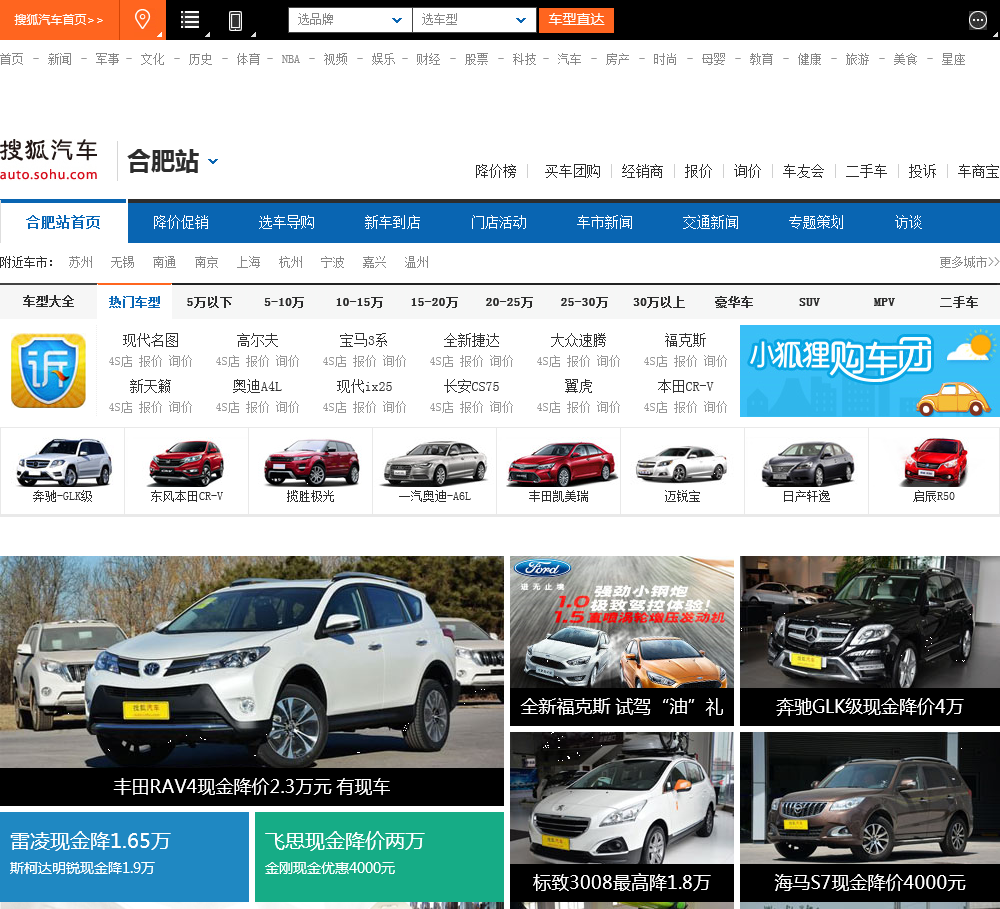Open the 选品牌 brand dropdown
Viewport: 1000px width, 909px height.
[350, 20]
